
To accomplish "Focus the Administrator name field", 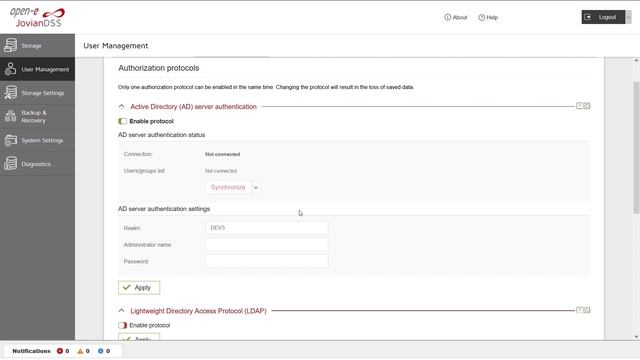I will point(267,244).
